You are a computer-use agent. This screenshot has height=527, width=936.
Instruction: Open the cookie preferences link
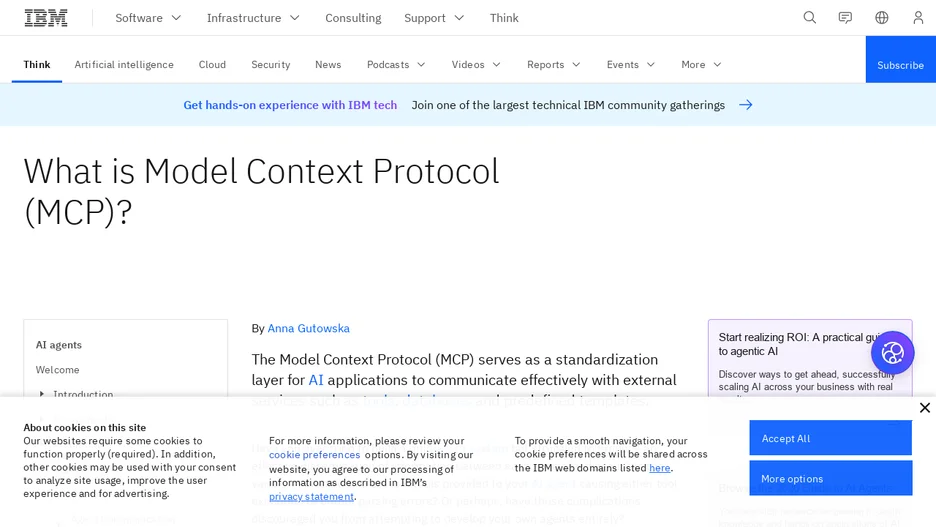coord(315,455)
